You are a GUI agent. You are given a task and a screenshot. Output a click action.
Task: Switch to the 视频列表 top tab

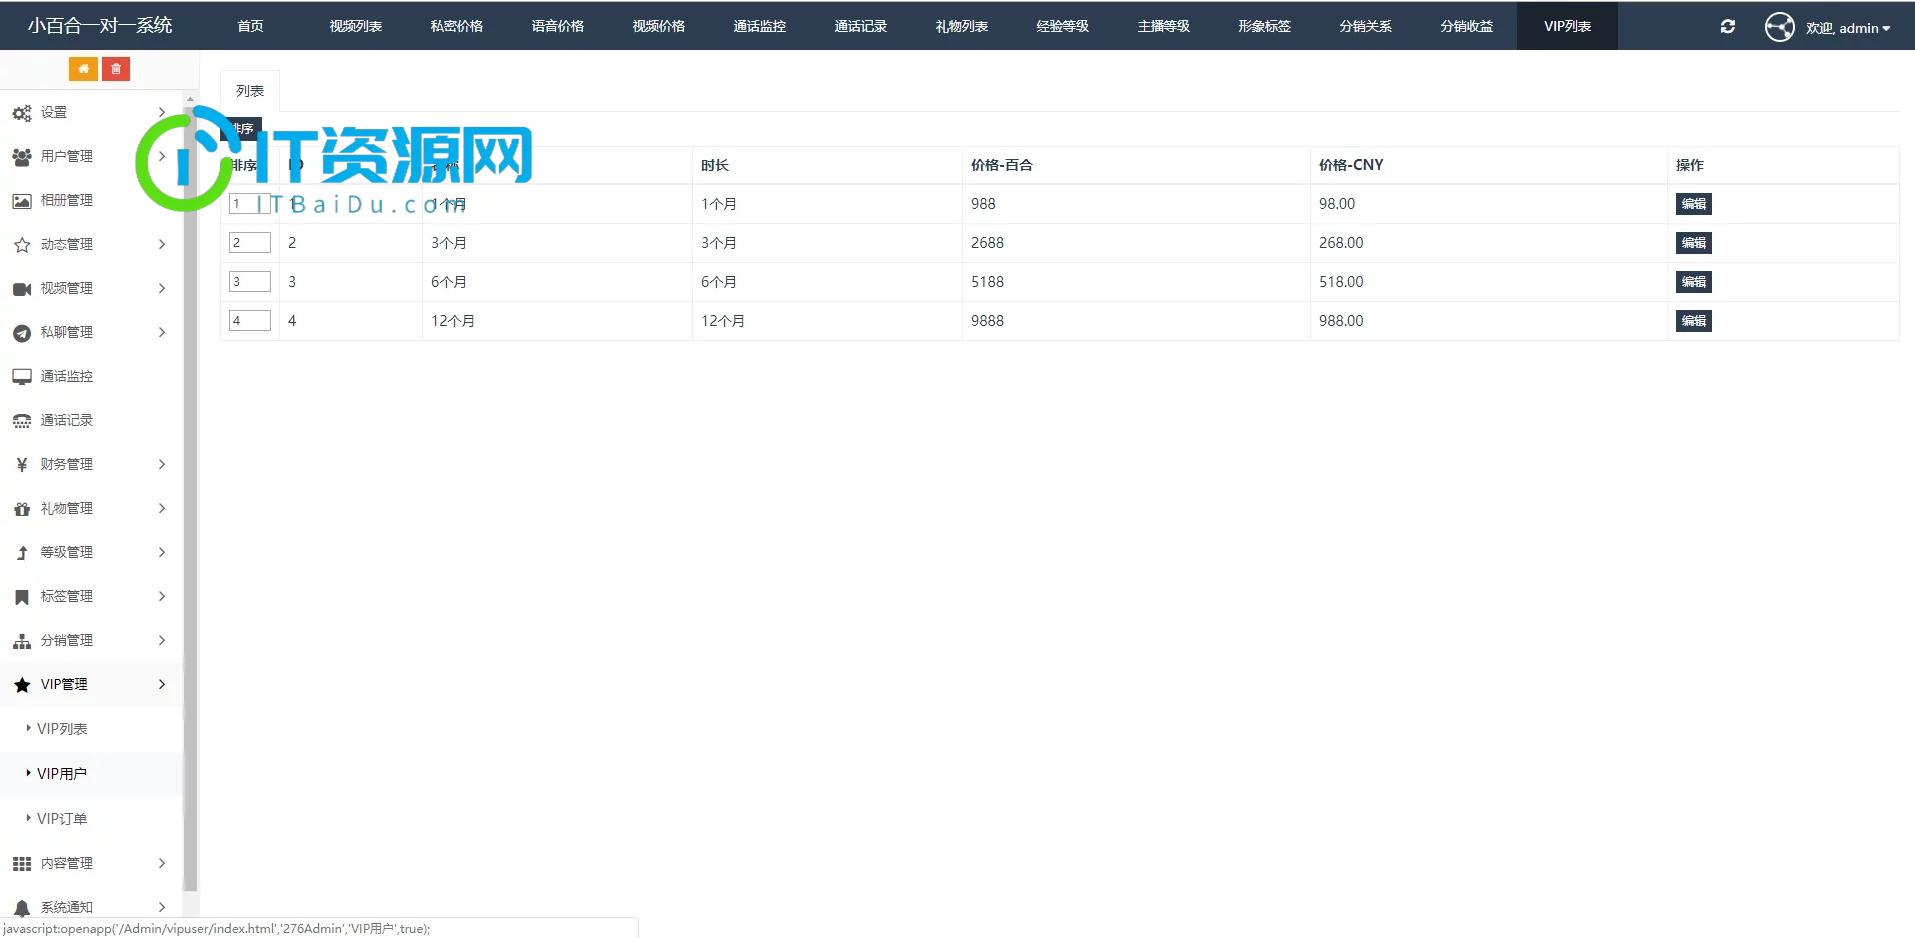[x=356, y=26]
